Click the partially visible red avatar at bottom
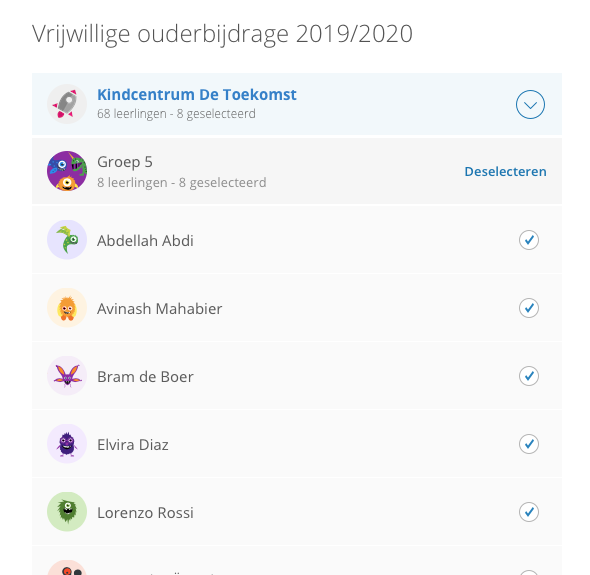 coord(67,568)
